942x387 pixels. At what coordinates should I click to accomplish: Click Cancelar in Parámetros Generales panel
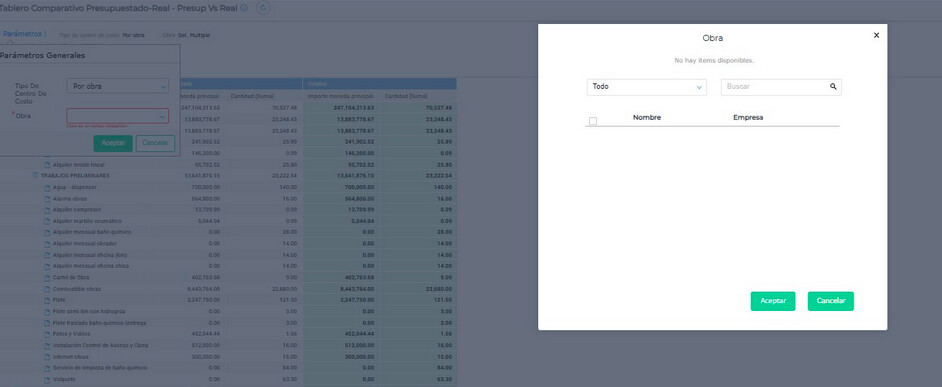point(156,143)
